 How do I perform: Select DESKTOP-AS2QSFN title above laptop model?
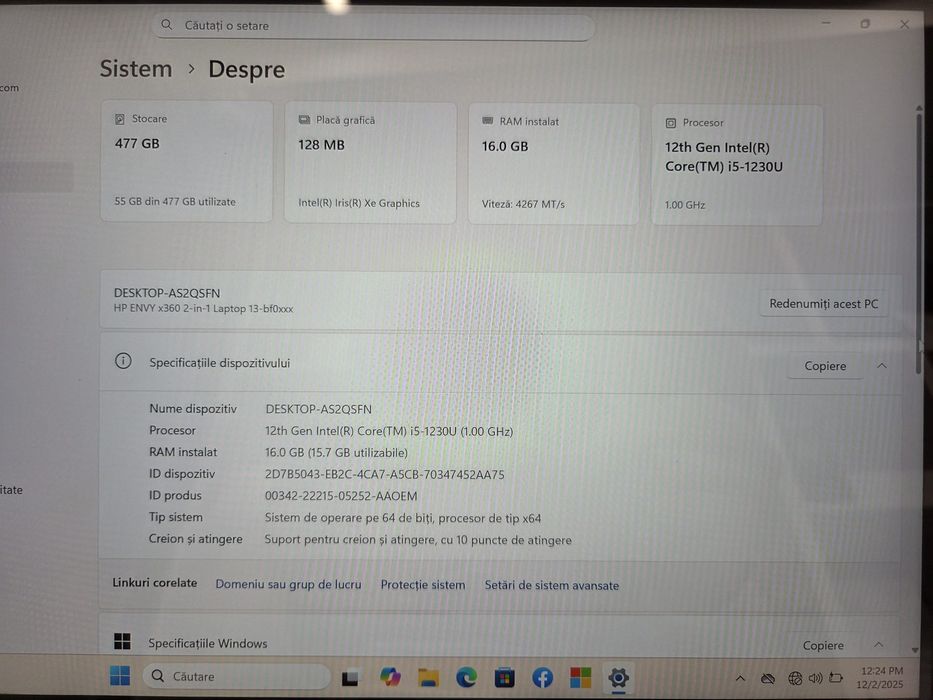pyautogui.click(x=167, y=293)
